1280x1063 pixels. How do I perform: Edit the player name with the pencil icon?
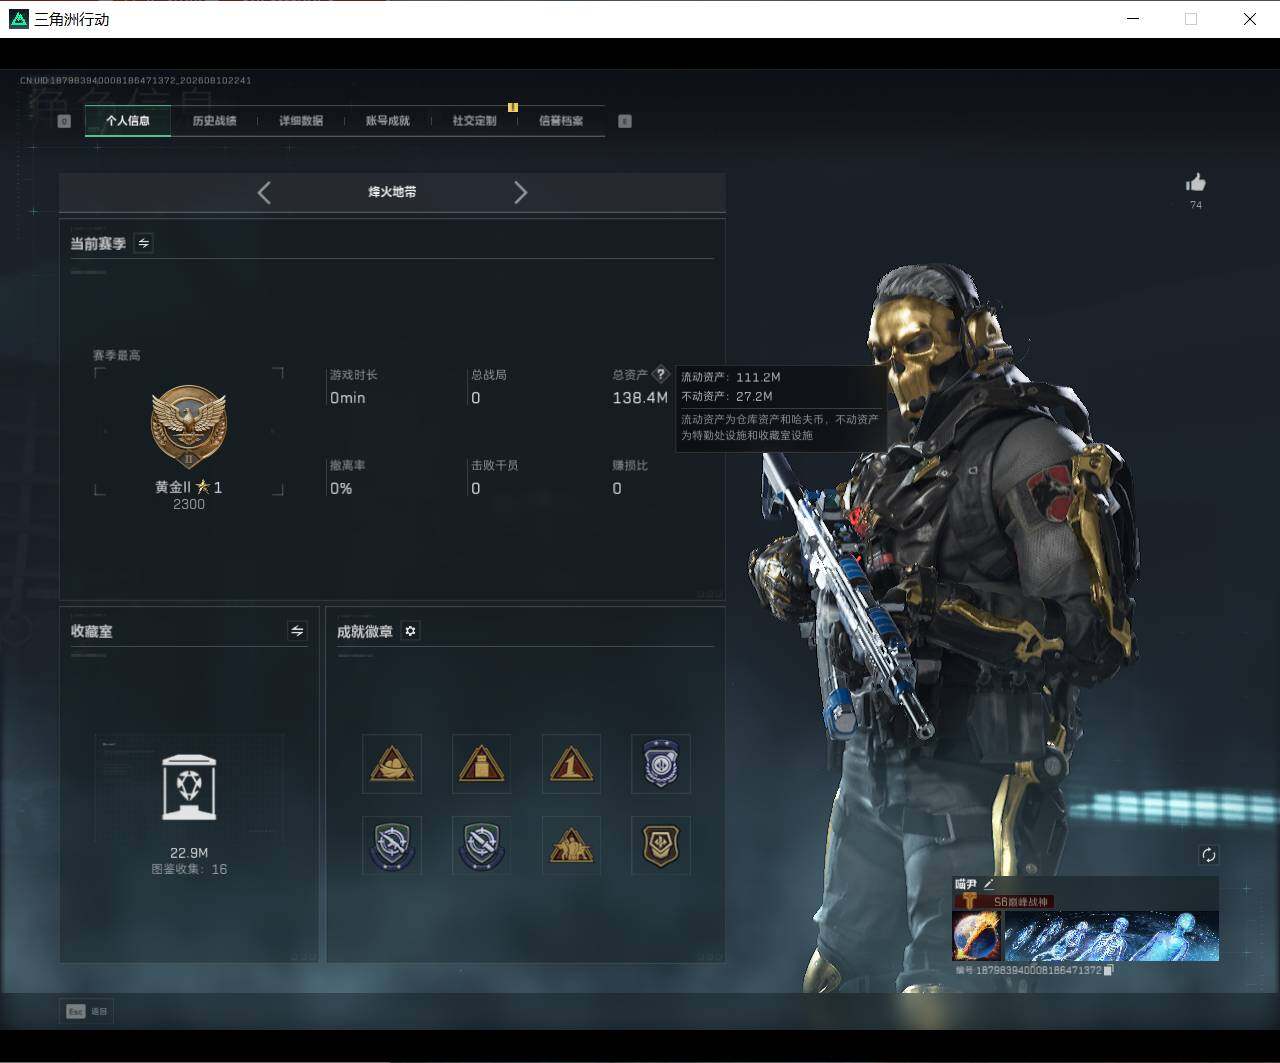989,884
